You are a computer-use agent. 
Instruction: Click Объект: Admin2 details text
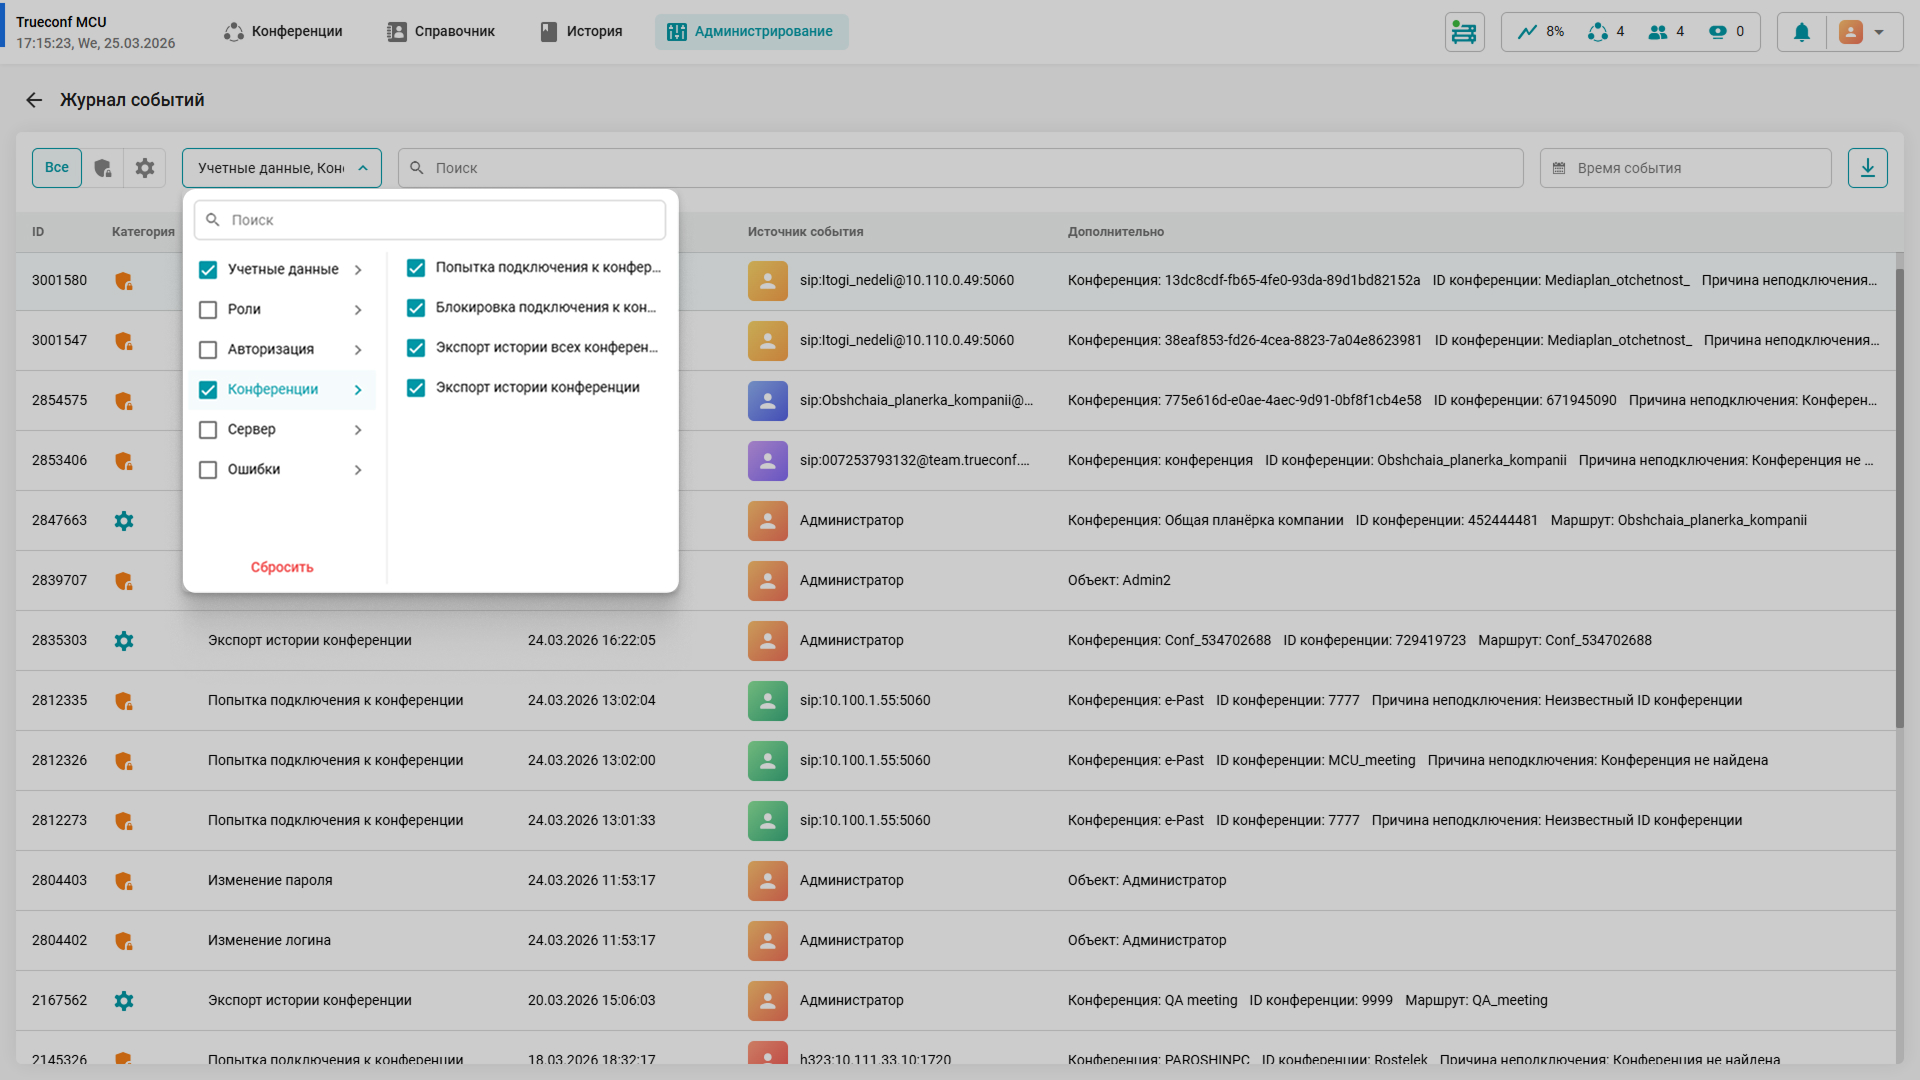point(1118,581)
